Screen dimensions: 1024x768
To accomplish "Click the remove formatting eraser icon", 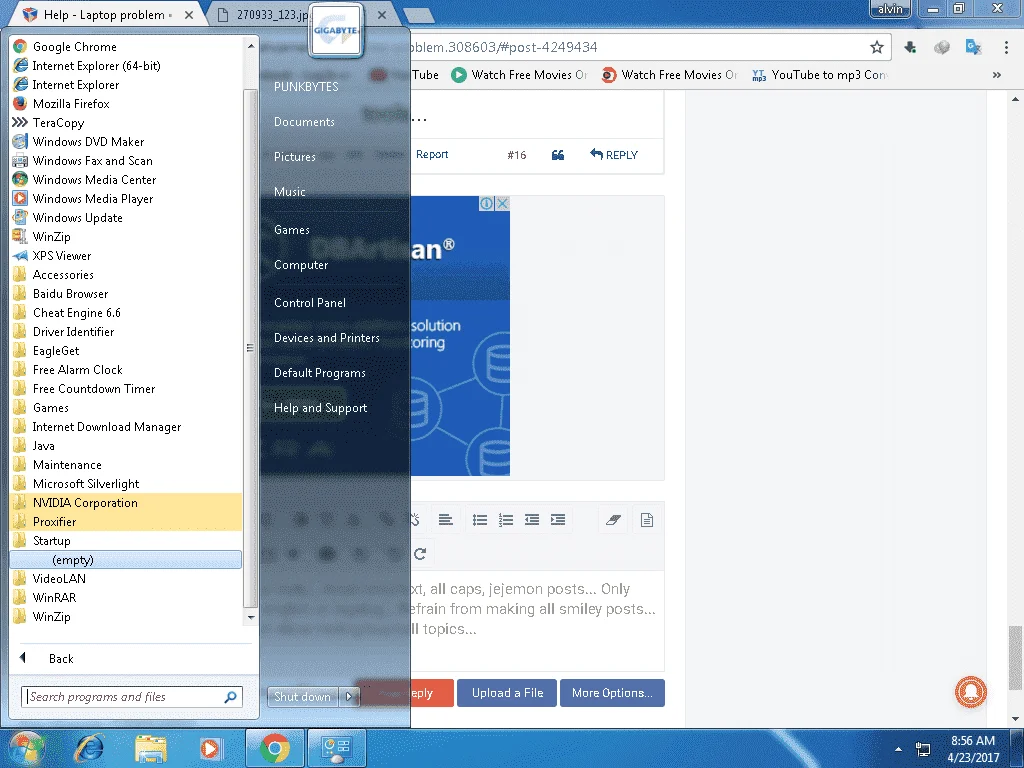I will pyautogui.click(x=613, y=520).
